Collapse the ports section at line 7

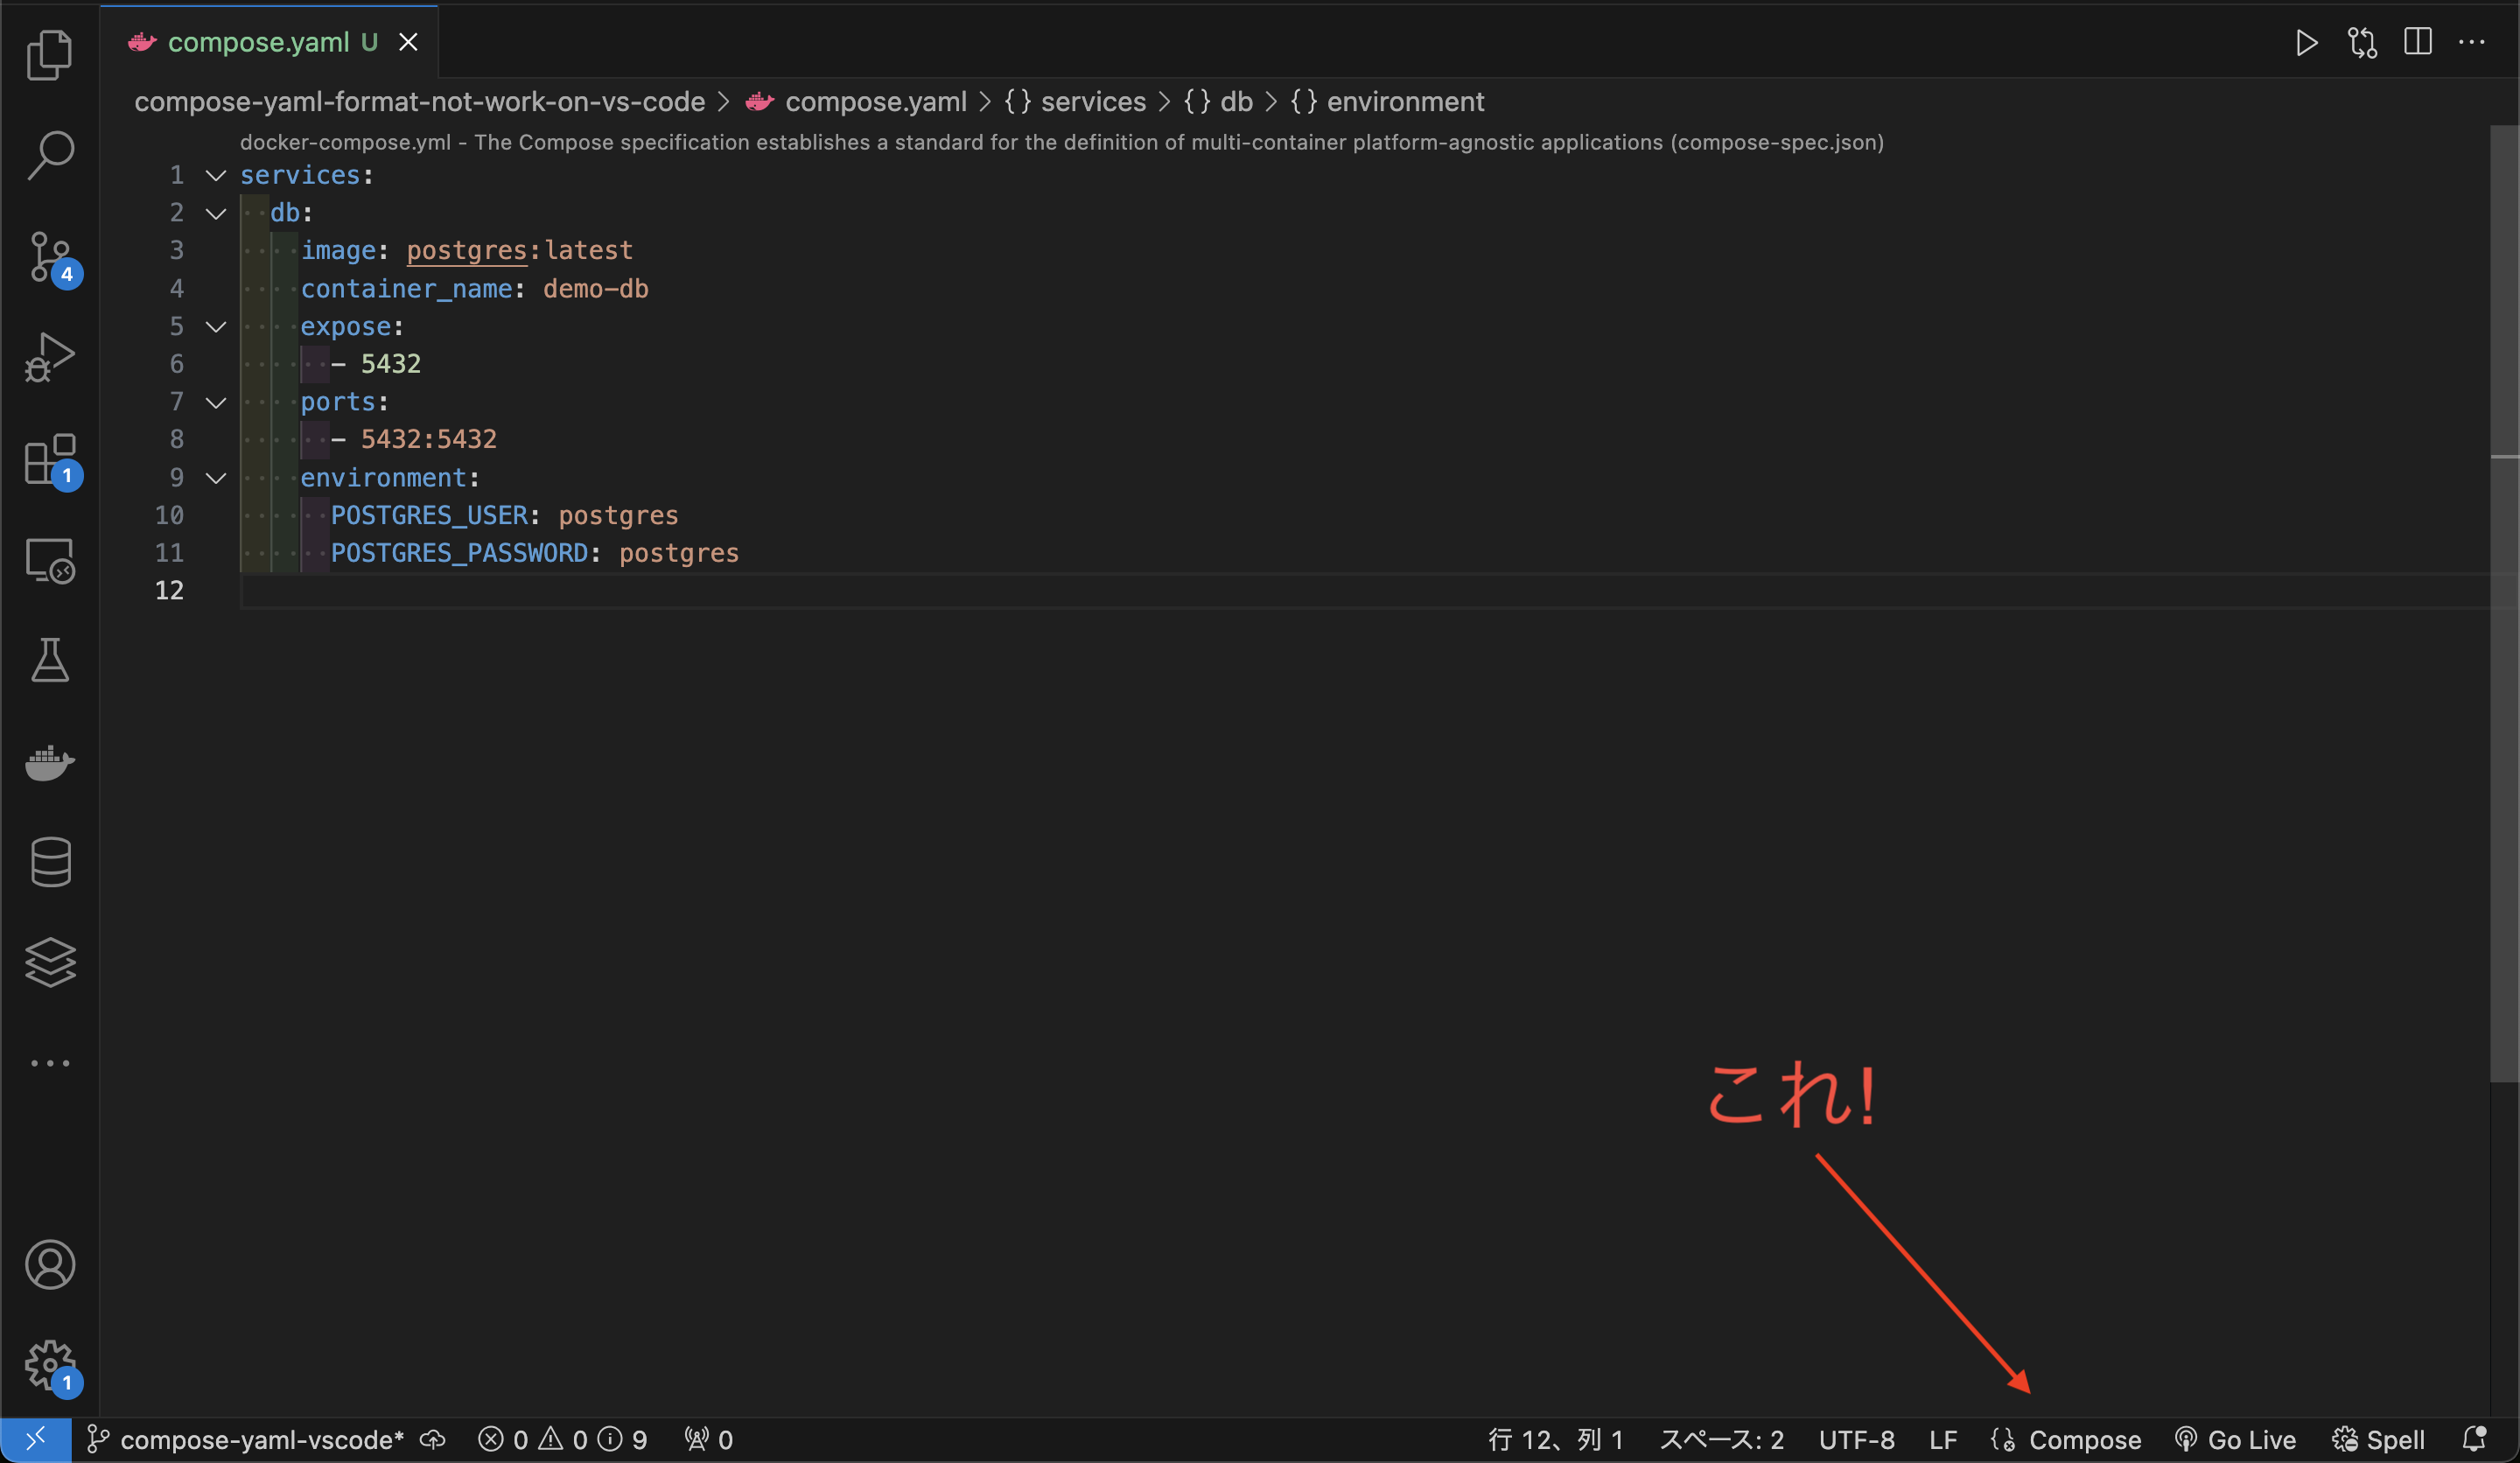(216, 402)
